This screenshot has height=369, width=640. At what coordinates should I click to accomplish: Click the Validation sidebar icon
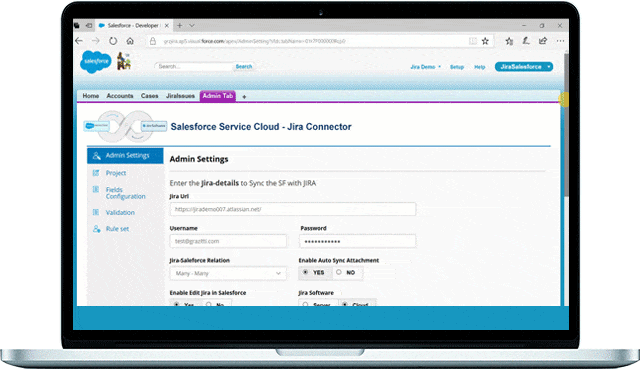click(x=96, y=212)
